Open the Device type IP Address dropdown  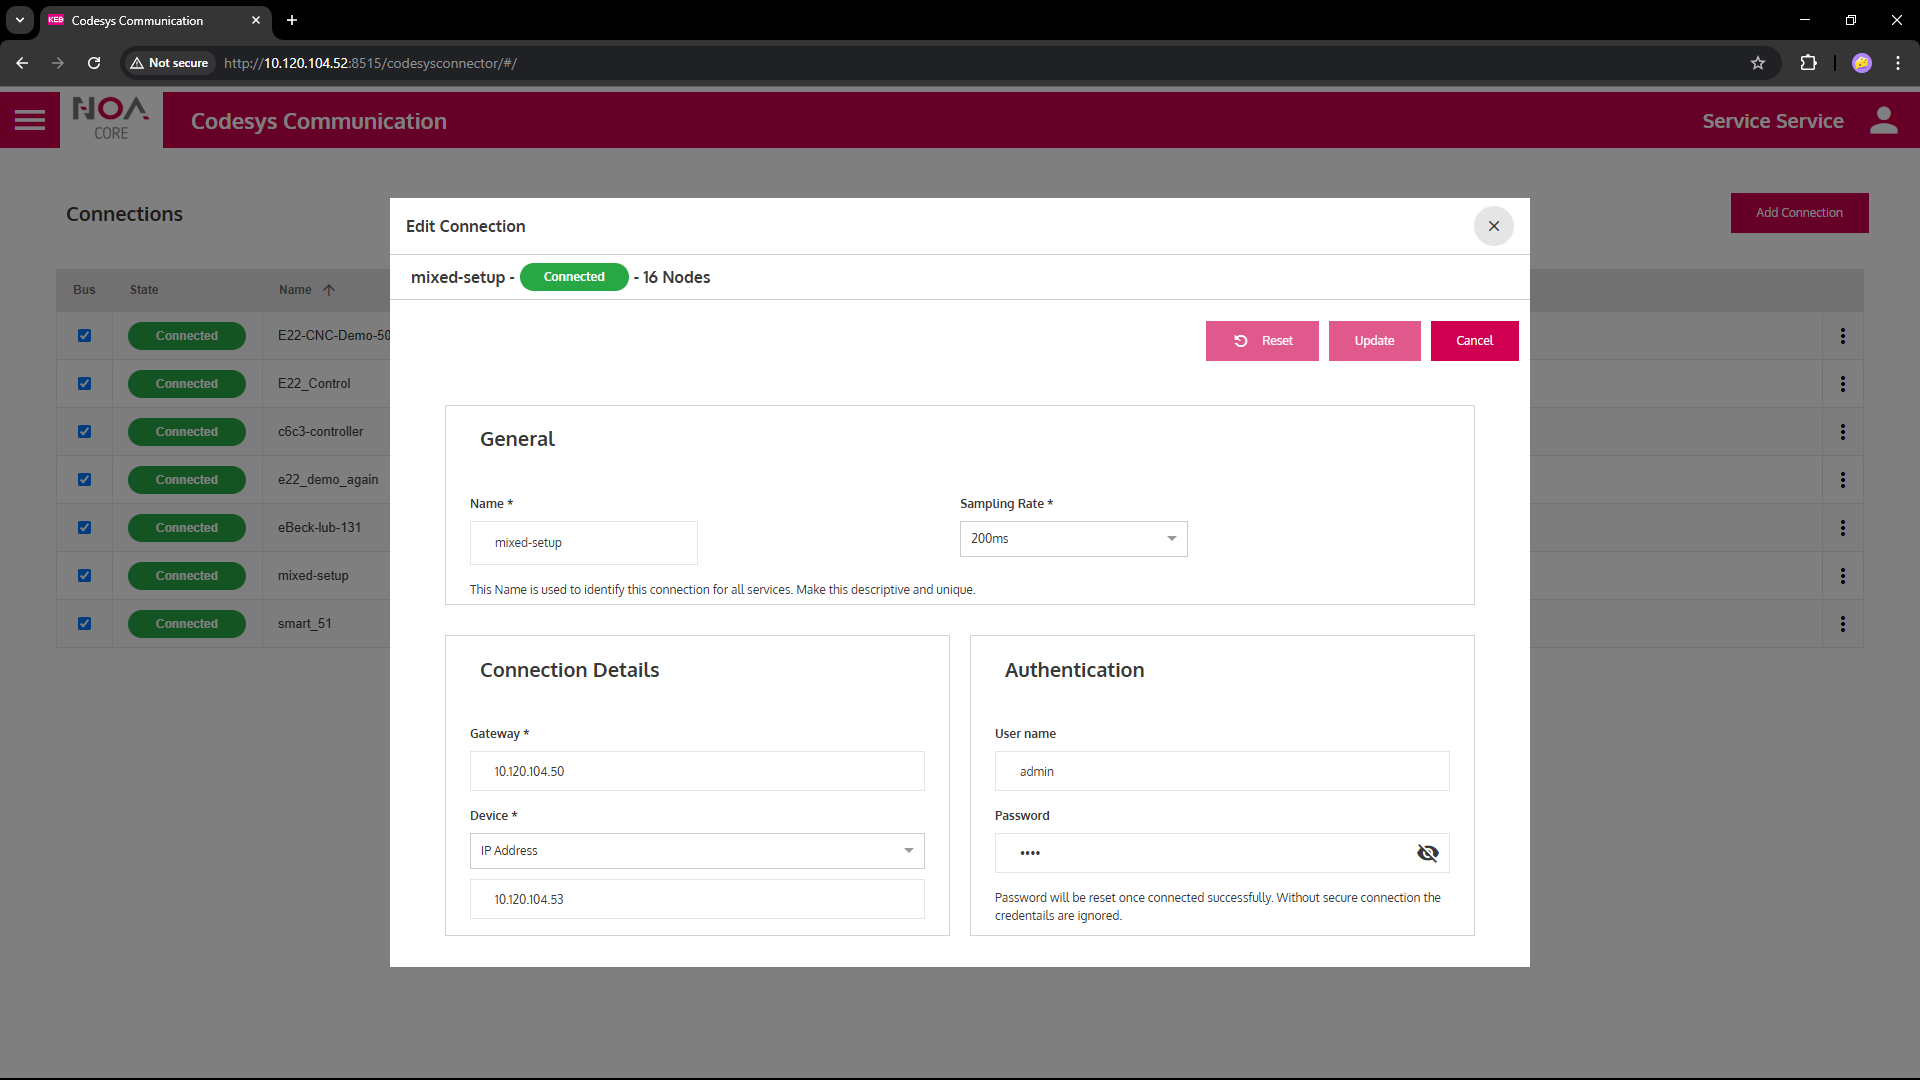697,851
